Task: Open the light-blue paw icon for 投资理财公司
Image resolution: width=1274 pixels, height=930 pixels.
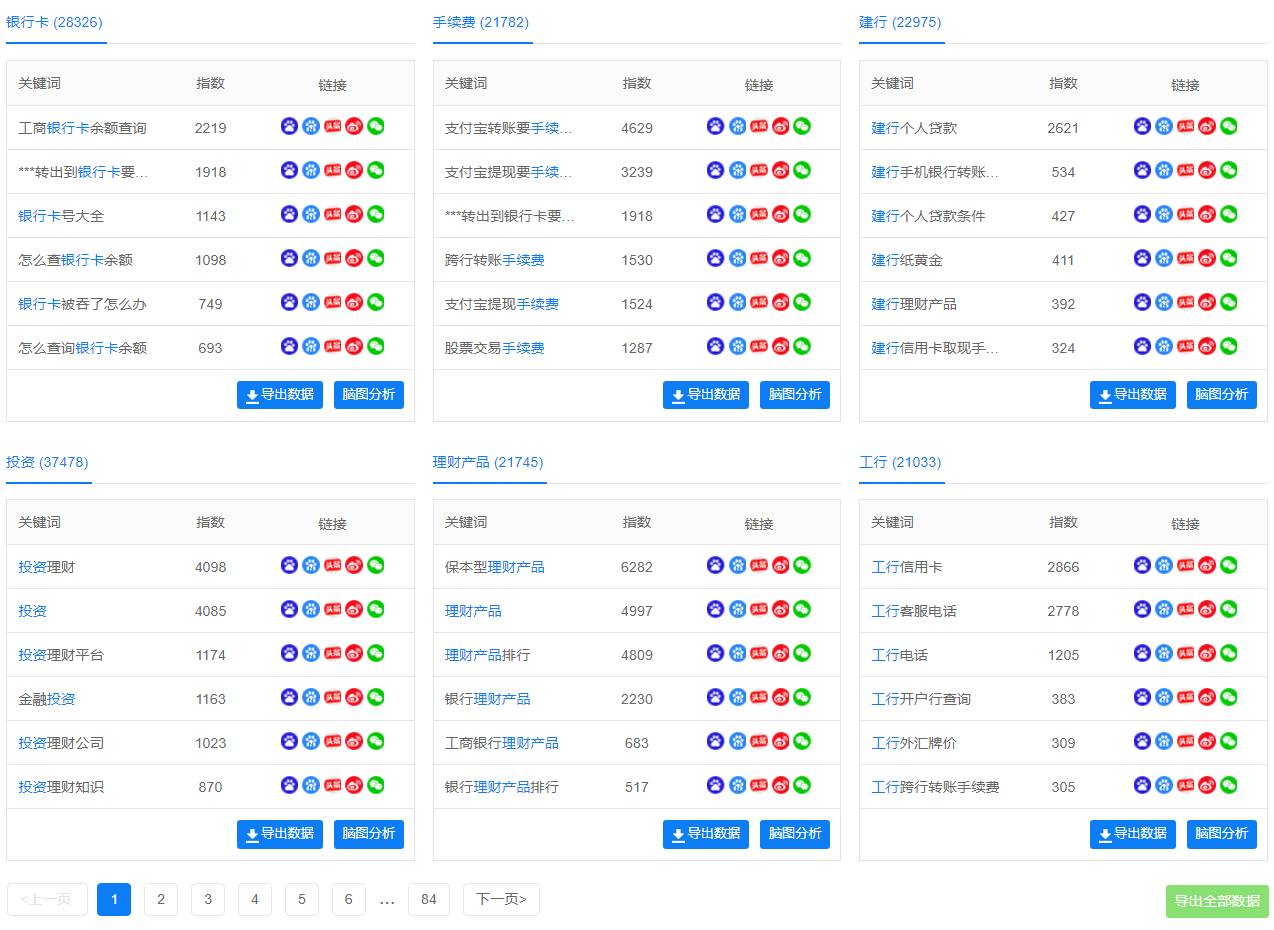Action: (x=311, y=741)
